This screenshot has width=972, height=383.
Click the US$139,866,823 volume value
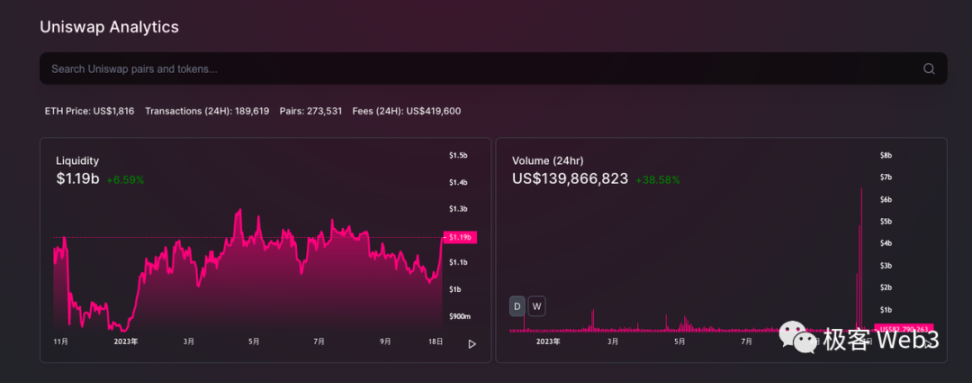click(570, 180)
